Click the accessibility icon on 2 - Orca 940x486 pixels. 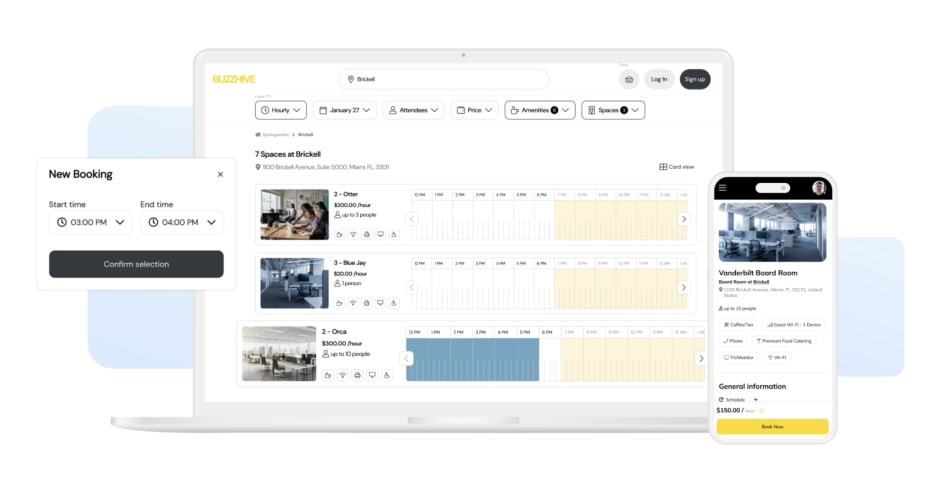387,375
